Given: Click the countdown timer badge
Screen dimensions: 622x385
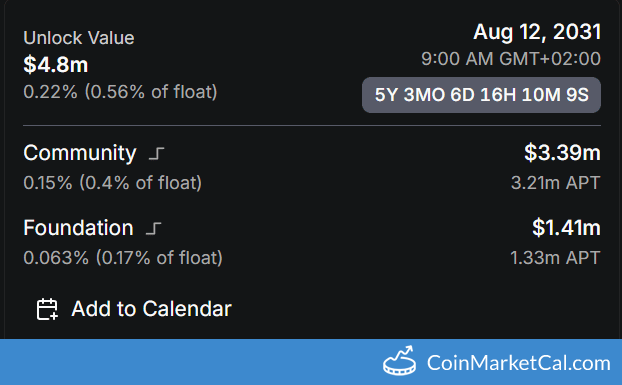Looking at the screenshot, I should [x=481, y=95].
